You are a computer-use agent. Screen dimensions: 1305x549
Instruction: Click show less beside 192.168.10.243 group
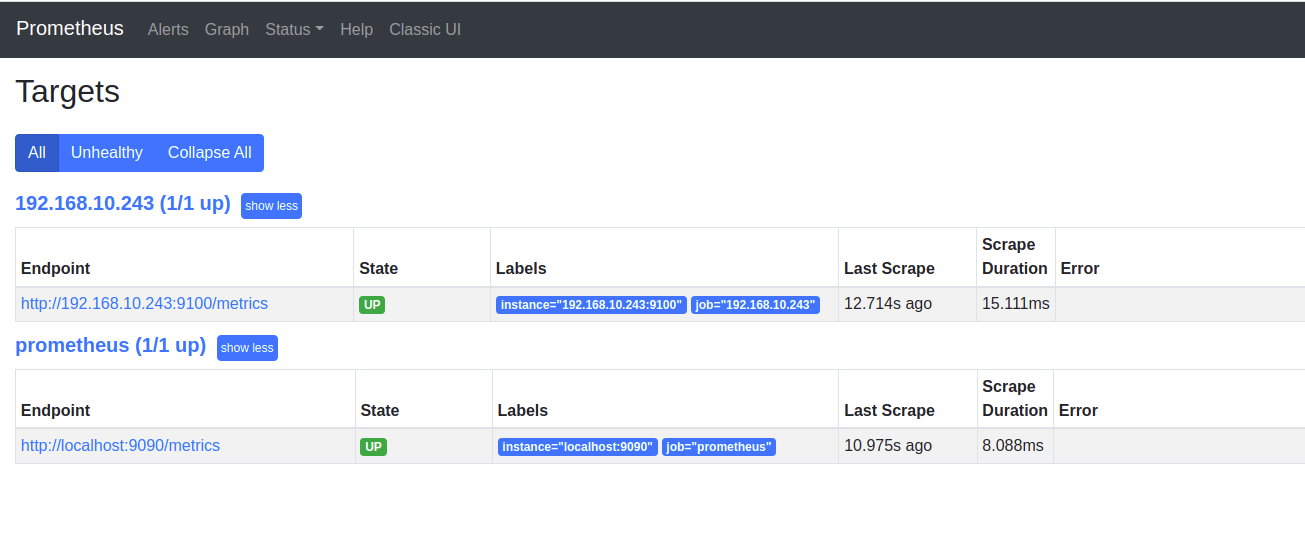pyautogui.click(x=271, y=206)
